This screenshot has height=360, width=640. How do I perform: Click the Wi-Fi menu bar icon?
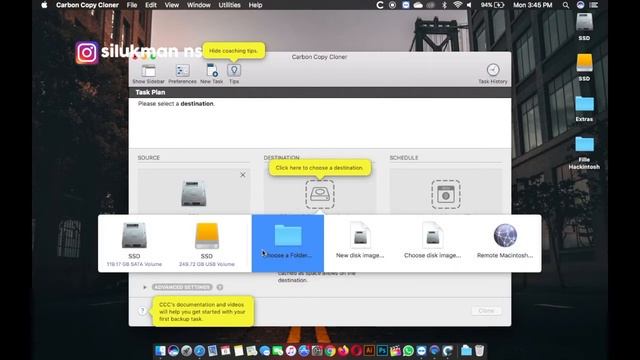458,5
